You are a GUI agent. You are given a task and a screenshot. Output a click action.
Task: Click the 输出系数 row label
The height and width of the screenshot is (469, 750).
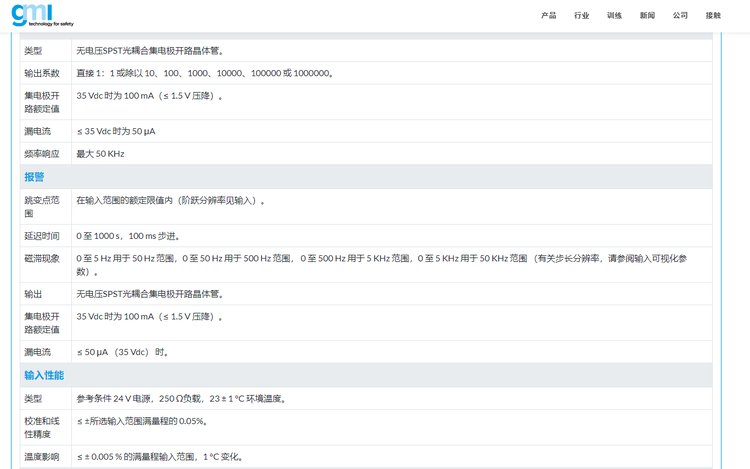pos(42,73)
